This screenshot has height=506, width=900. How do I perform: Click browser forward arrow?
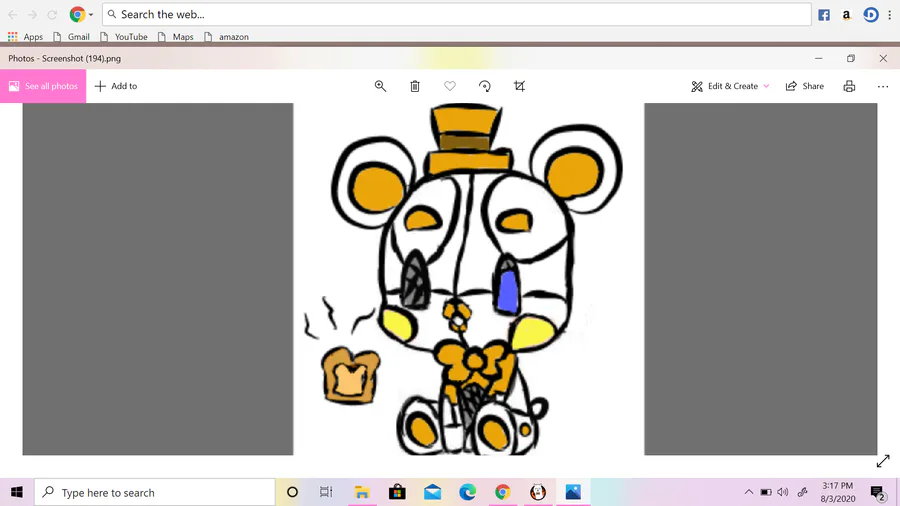pos(32,15)
